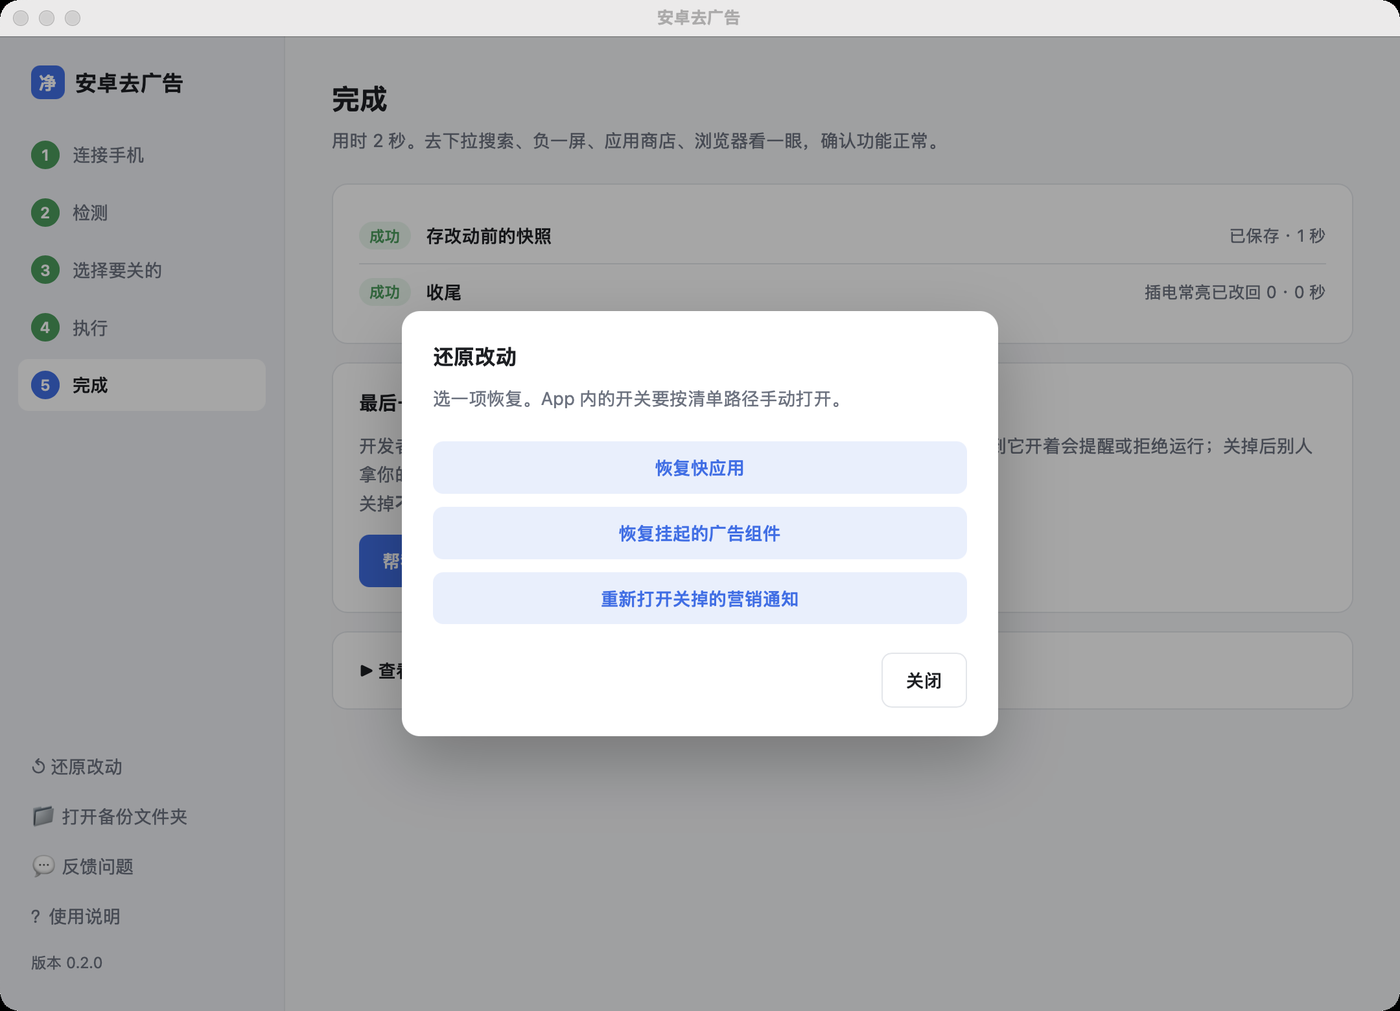
Task: Click the 存改动前的快照 row title
Action: (x=489, y=236)
